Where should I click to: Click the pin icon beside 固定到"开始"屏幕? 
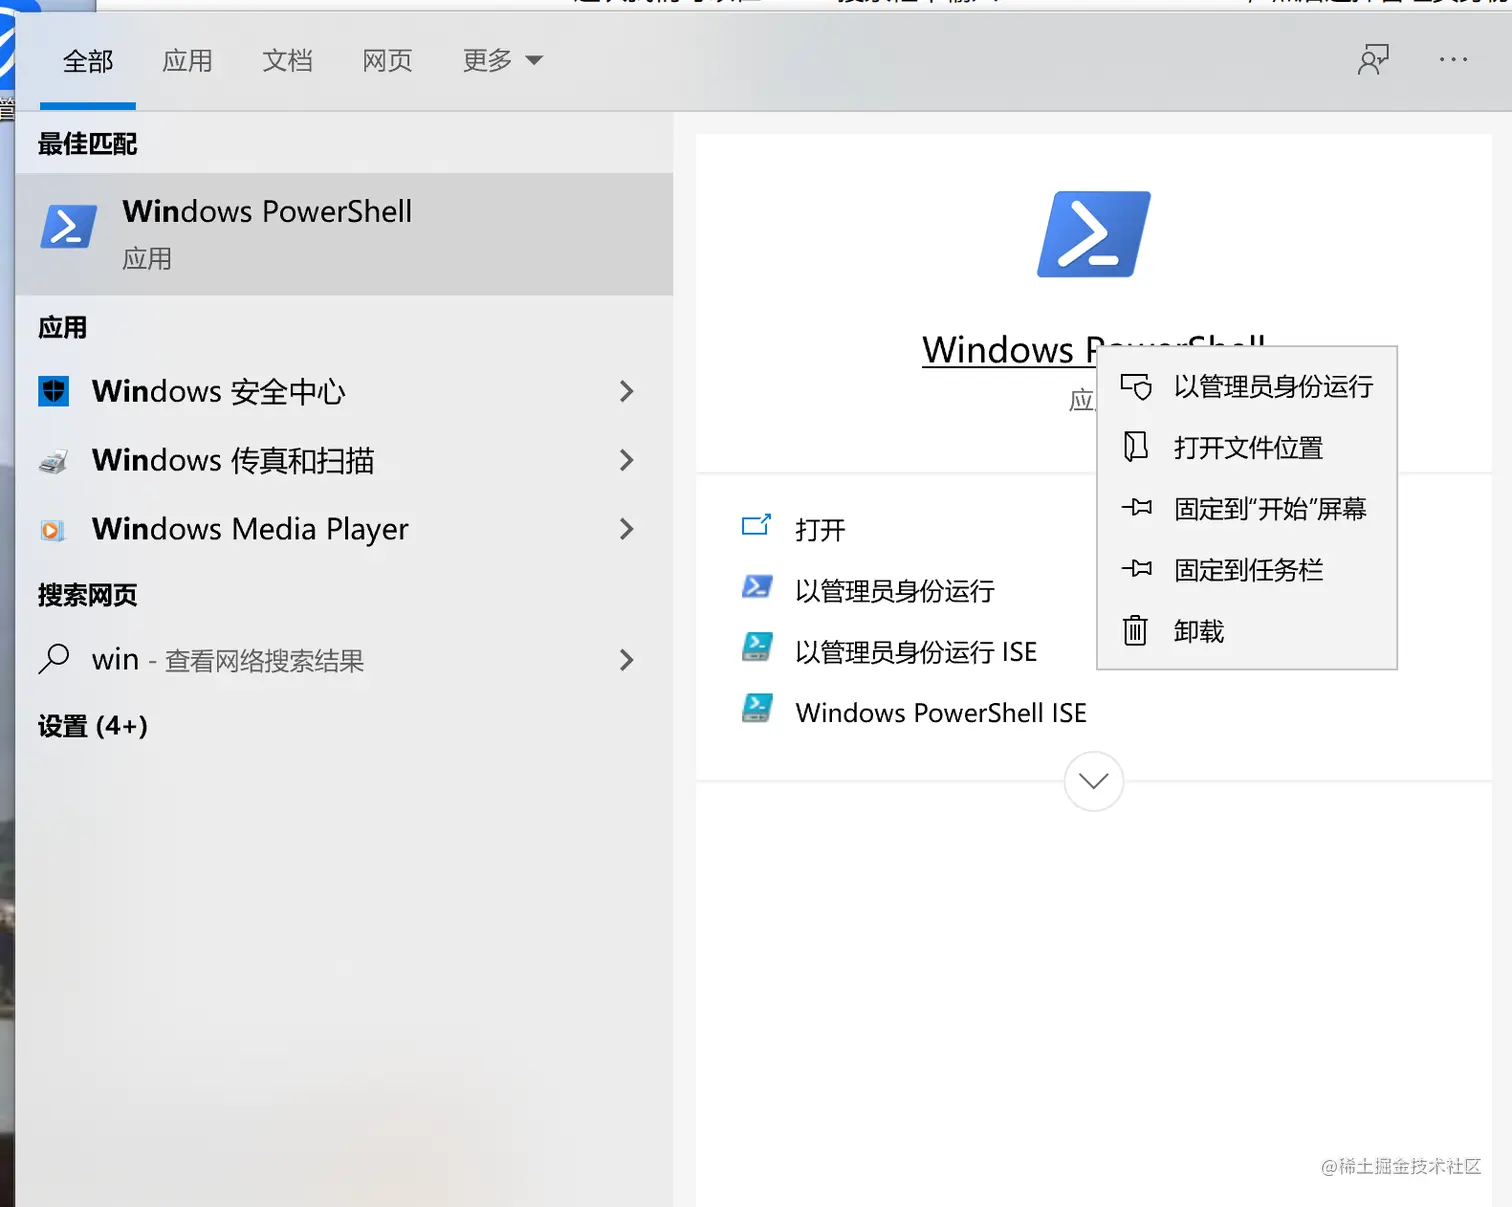(x=1137, y=508)
